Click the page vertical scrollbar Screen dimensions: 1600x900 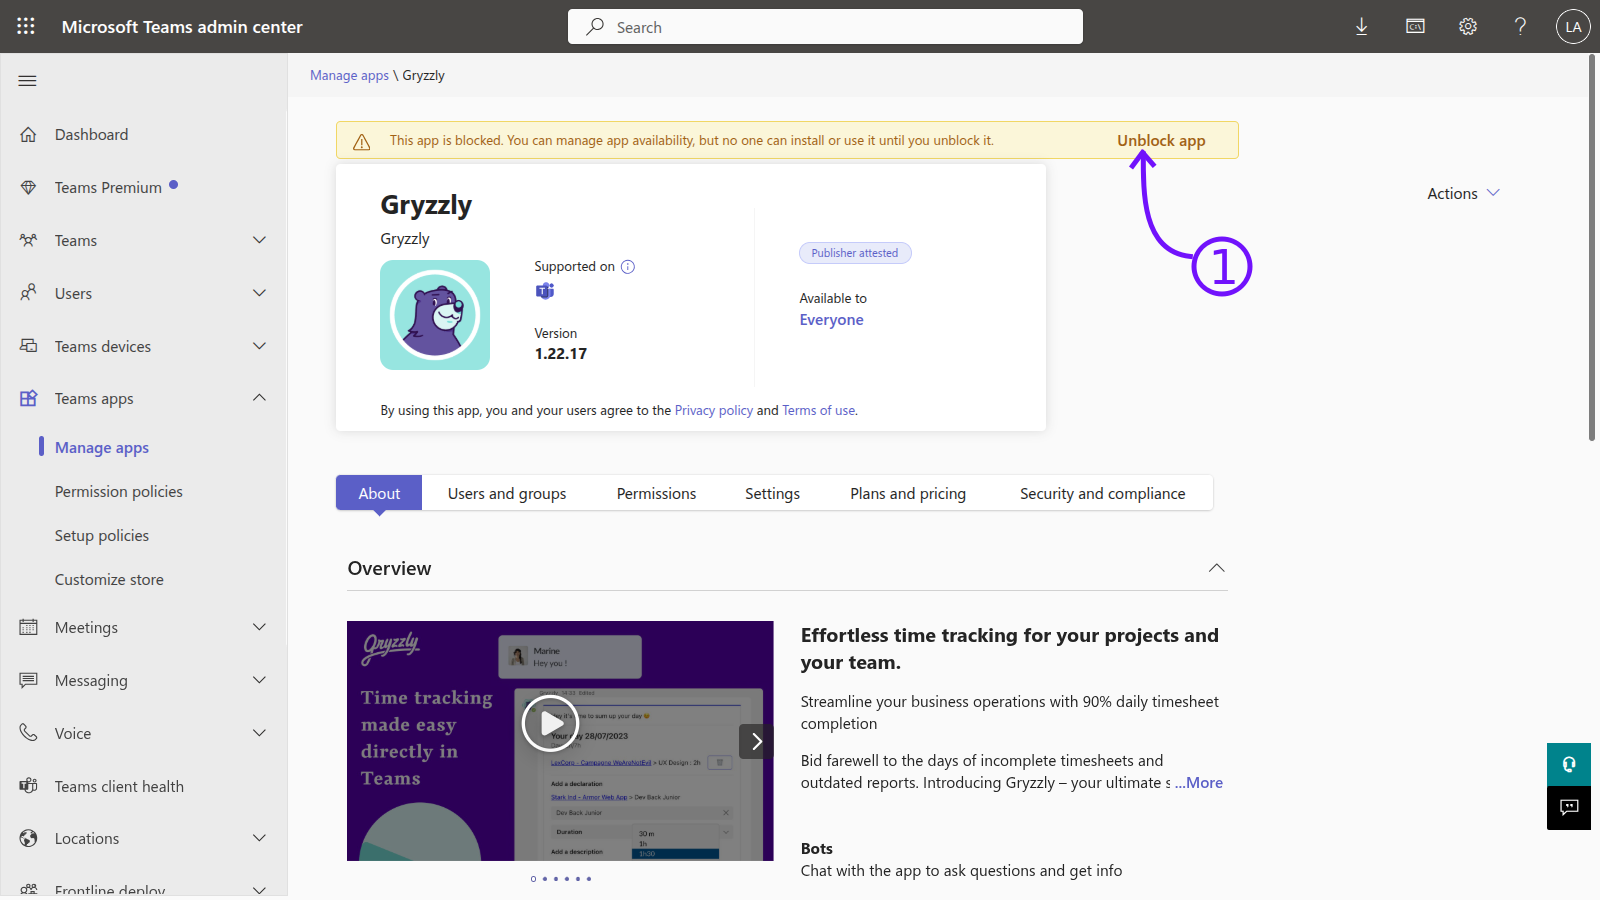1592,247
